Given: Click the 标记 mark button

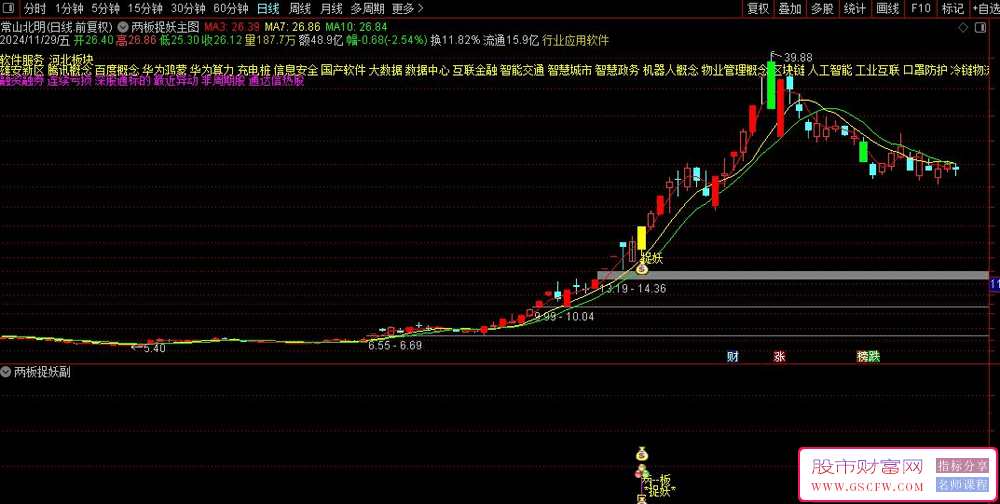Looking at the screenshot, I should 953,9.
